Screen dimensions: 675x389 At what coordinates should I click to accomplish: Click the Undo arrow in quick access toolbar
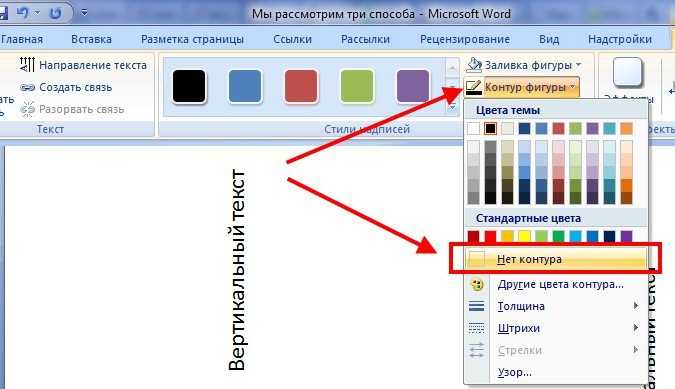coord(23,13)
